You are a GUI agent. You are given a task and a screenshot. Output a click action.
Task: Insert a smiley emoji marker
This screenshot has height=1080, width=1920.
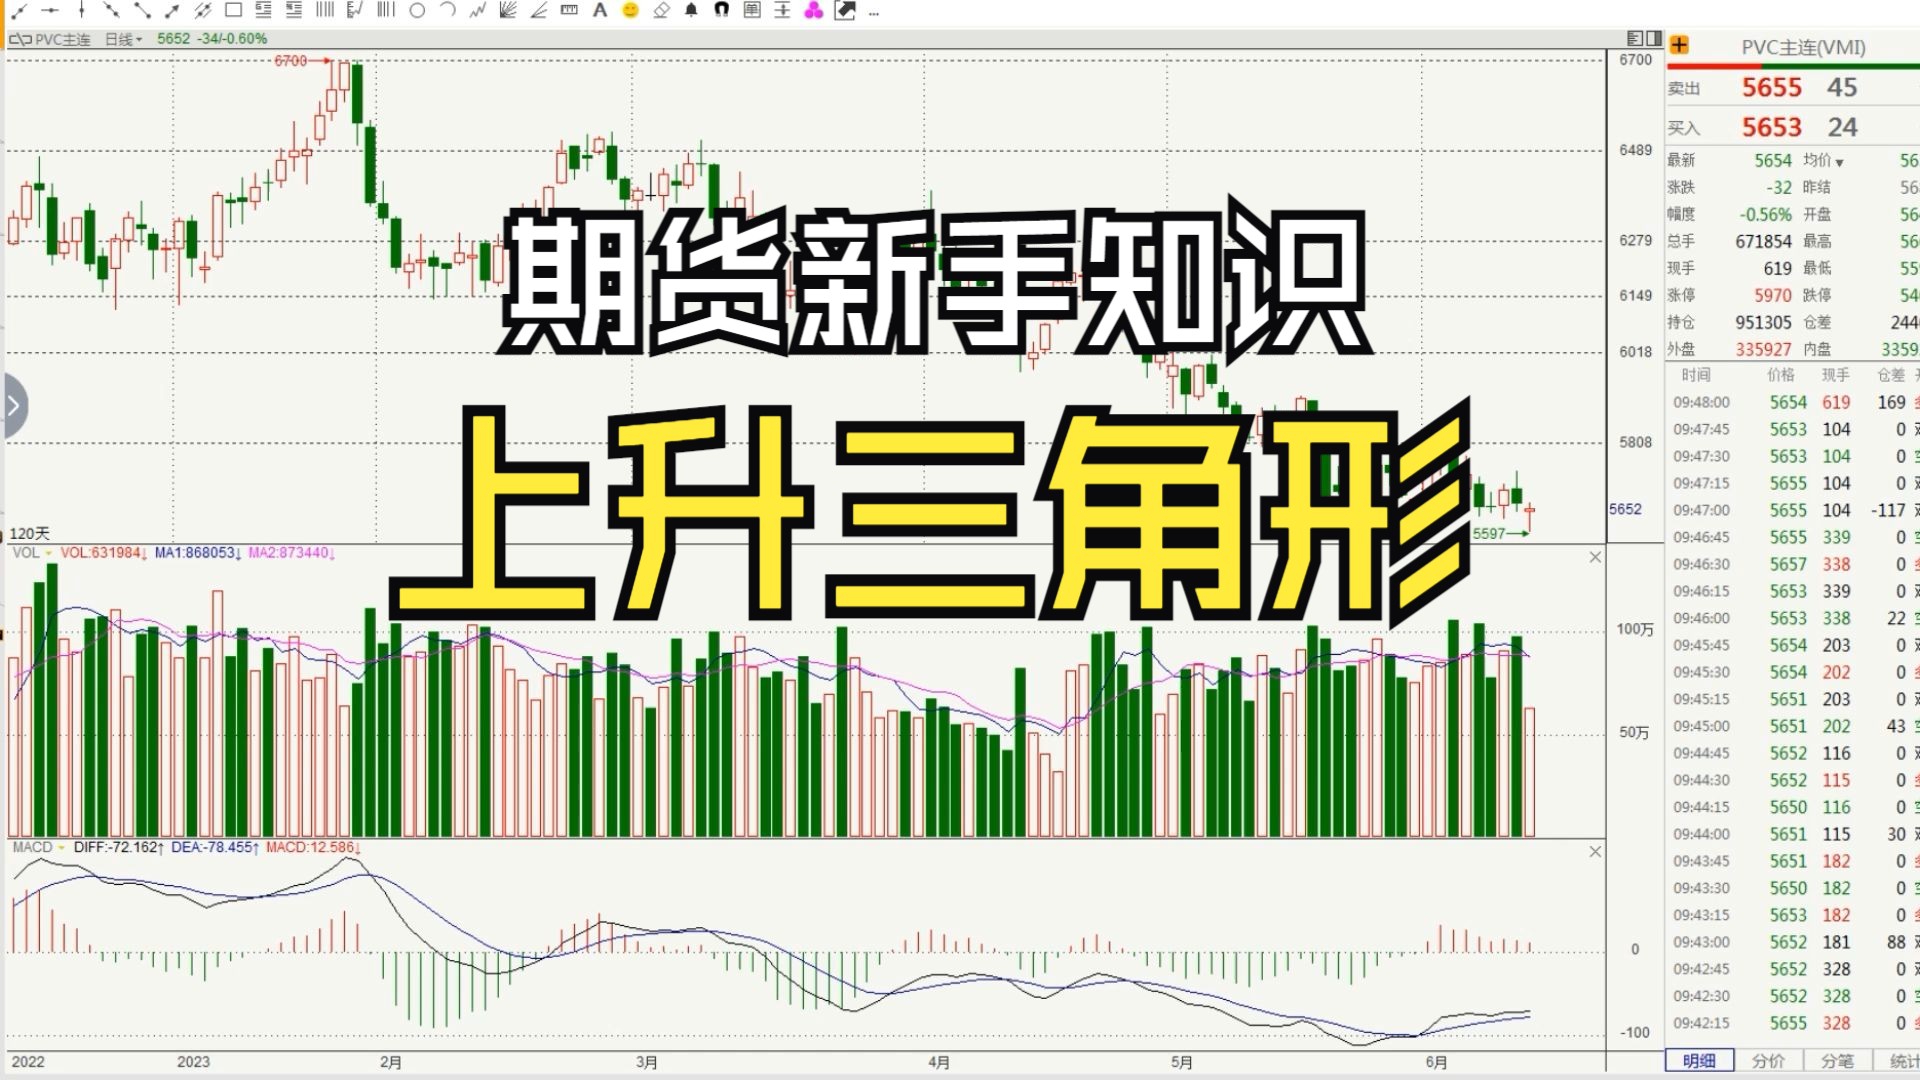(630, 11)
